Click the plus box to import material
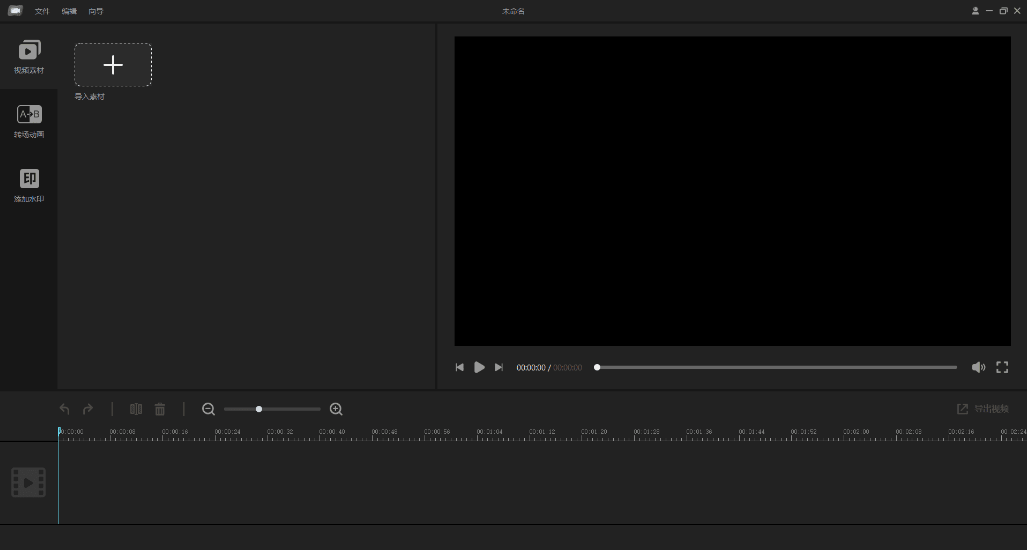This screenshot has height=550, width=1027. coord(113,65)
